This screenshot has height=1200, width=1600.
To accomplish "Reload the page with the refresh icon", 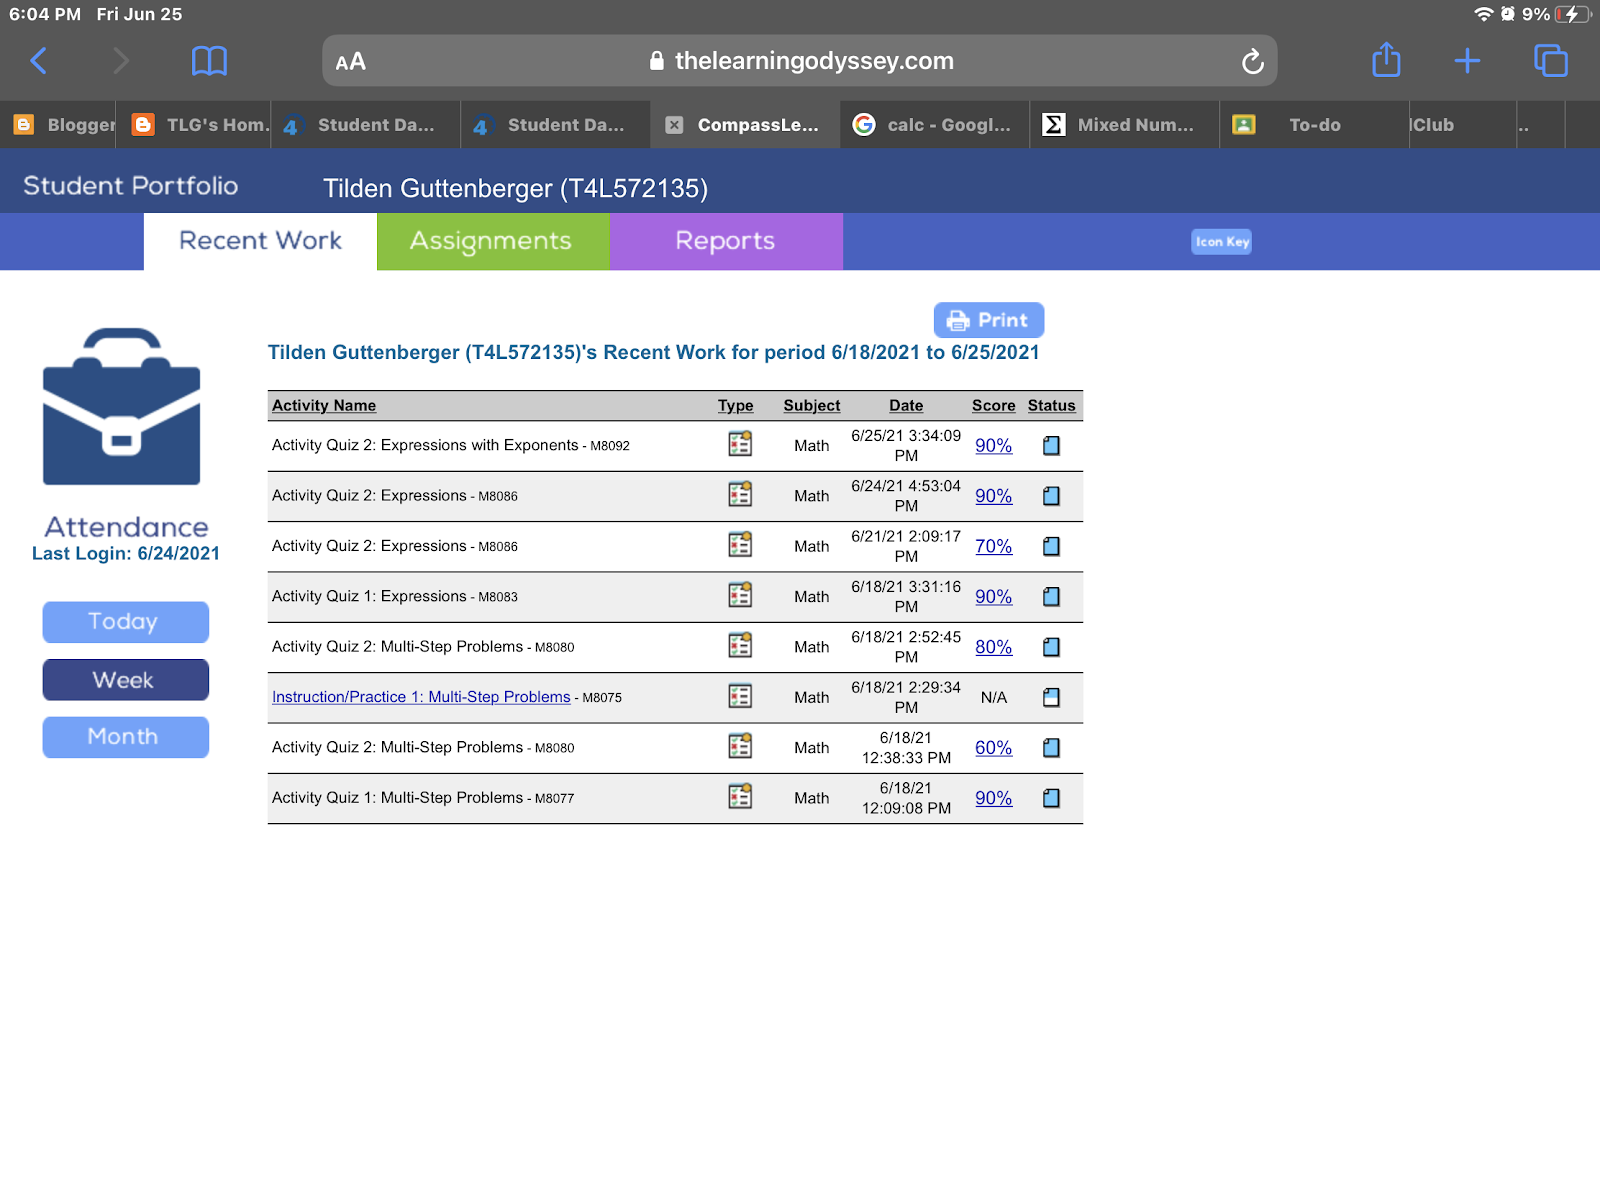I will point(1252,62).
